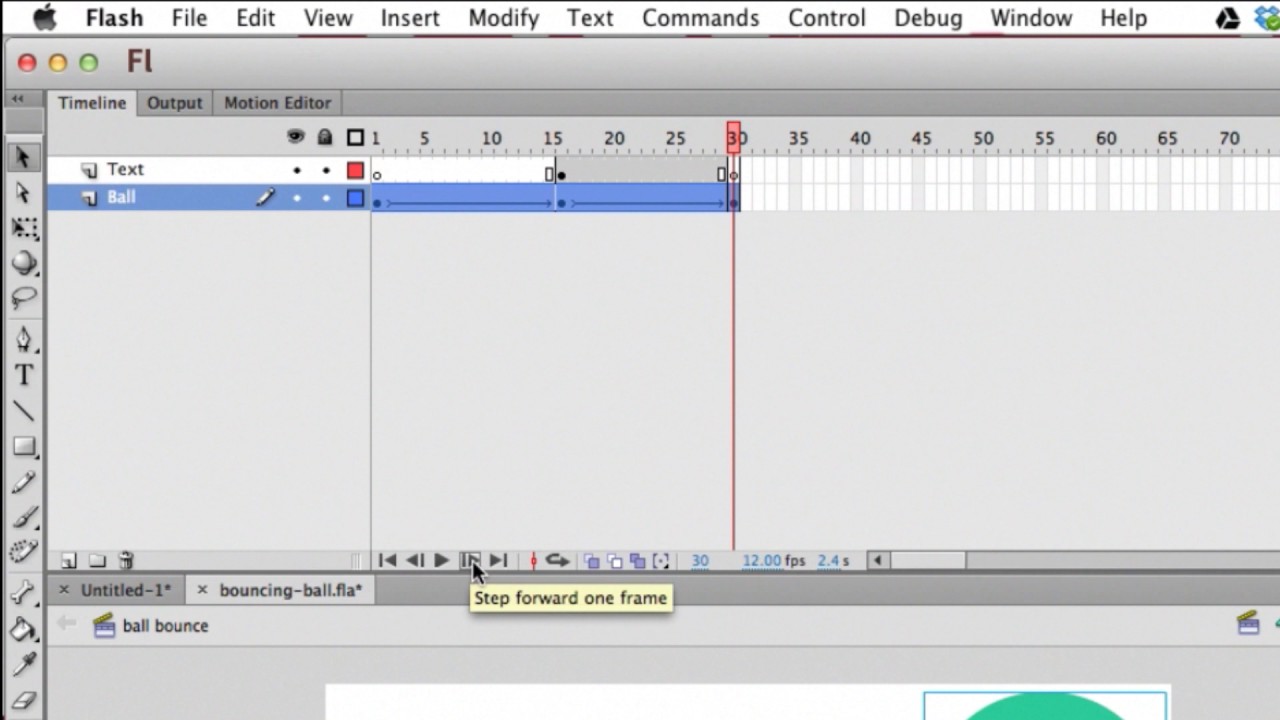The image size is (1280, 720).
Task: Select the Bone tool
Action: [x=24, y=592]
